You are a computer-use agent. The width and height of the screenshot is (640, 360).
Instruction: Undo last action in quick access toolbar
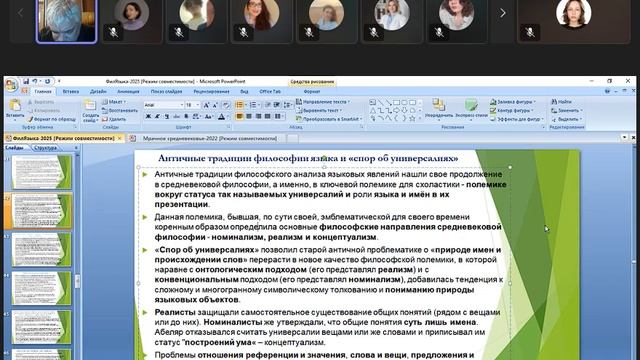(x=35, y=82)
